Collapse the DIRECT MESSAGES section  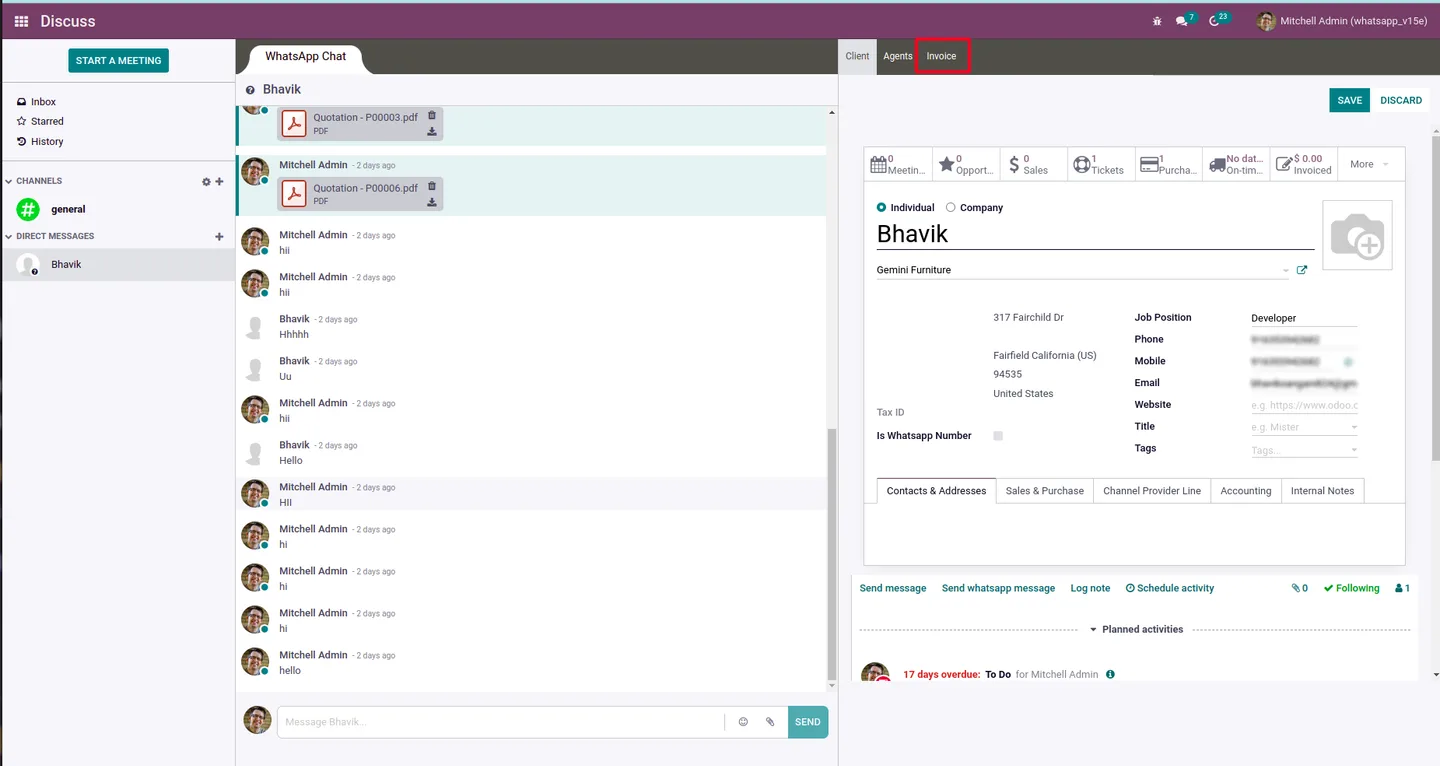[50, 236]
